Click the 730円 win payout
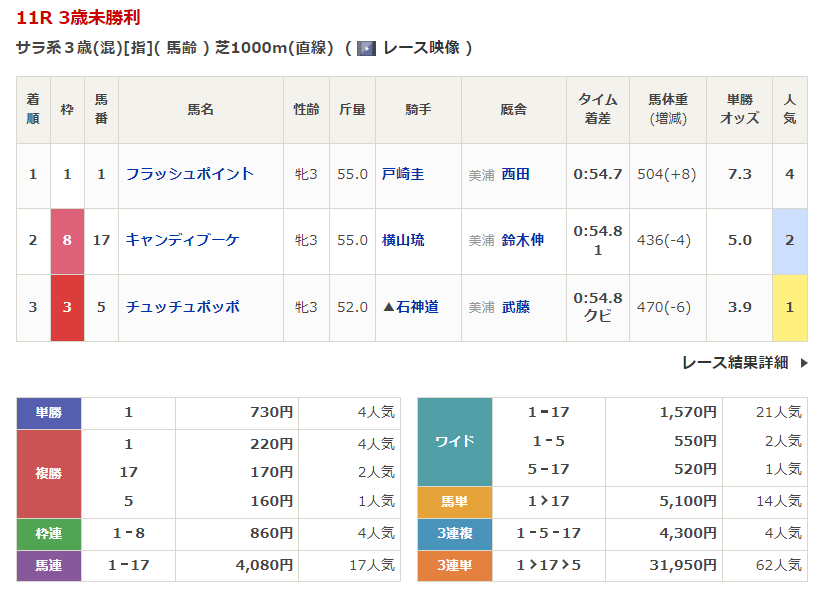Viewport: 823px width, 590px height. pos(271,413)
